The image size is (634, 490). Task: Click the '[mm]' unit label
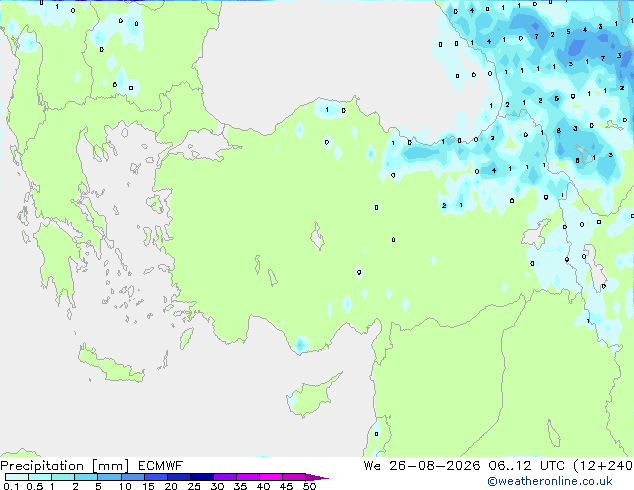(x=110, y=466)
